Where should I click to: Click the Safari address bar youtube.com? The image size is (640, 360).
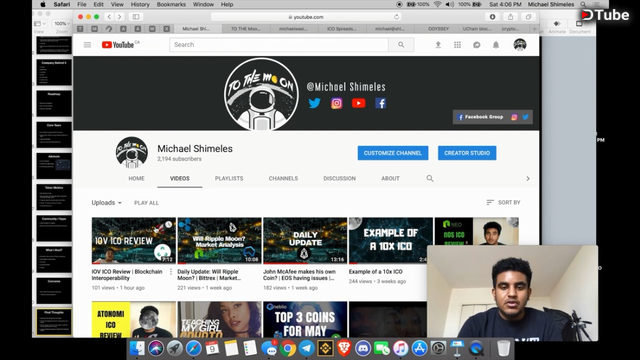[306, 17]
